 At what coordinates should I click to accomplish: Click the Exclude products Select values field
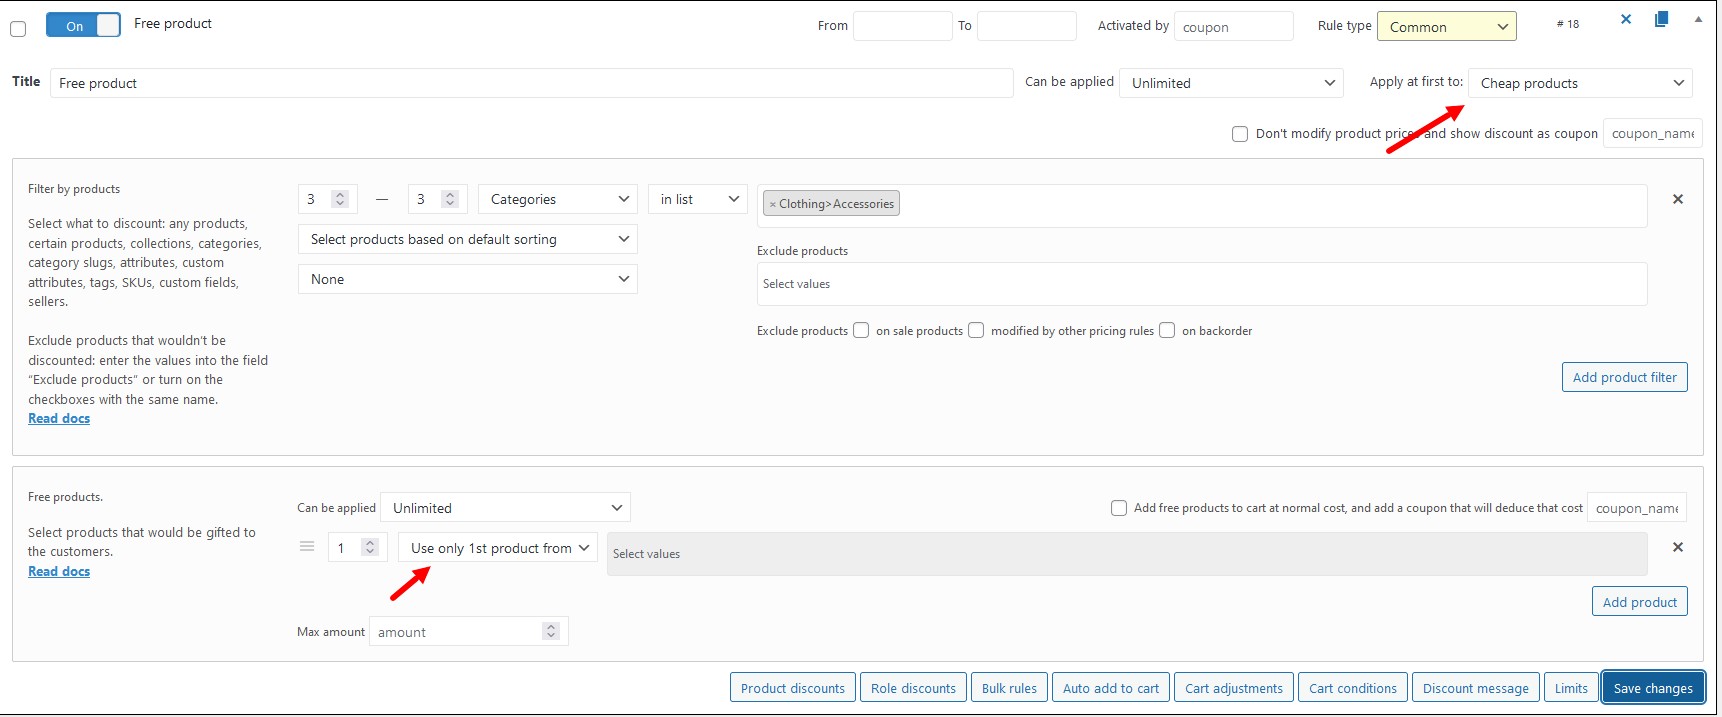(1202, 284)
